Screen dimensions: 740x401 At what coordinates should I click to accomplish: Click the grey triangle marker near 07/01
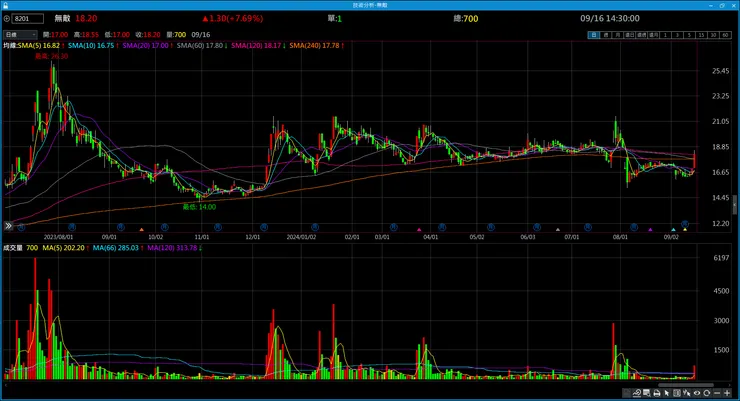click(558, 230)
